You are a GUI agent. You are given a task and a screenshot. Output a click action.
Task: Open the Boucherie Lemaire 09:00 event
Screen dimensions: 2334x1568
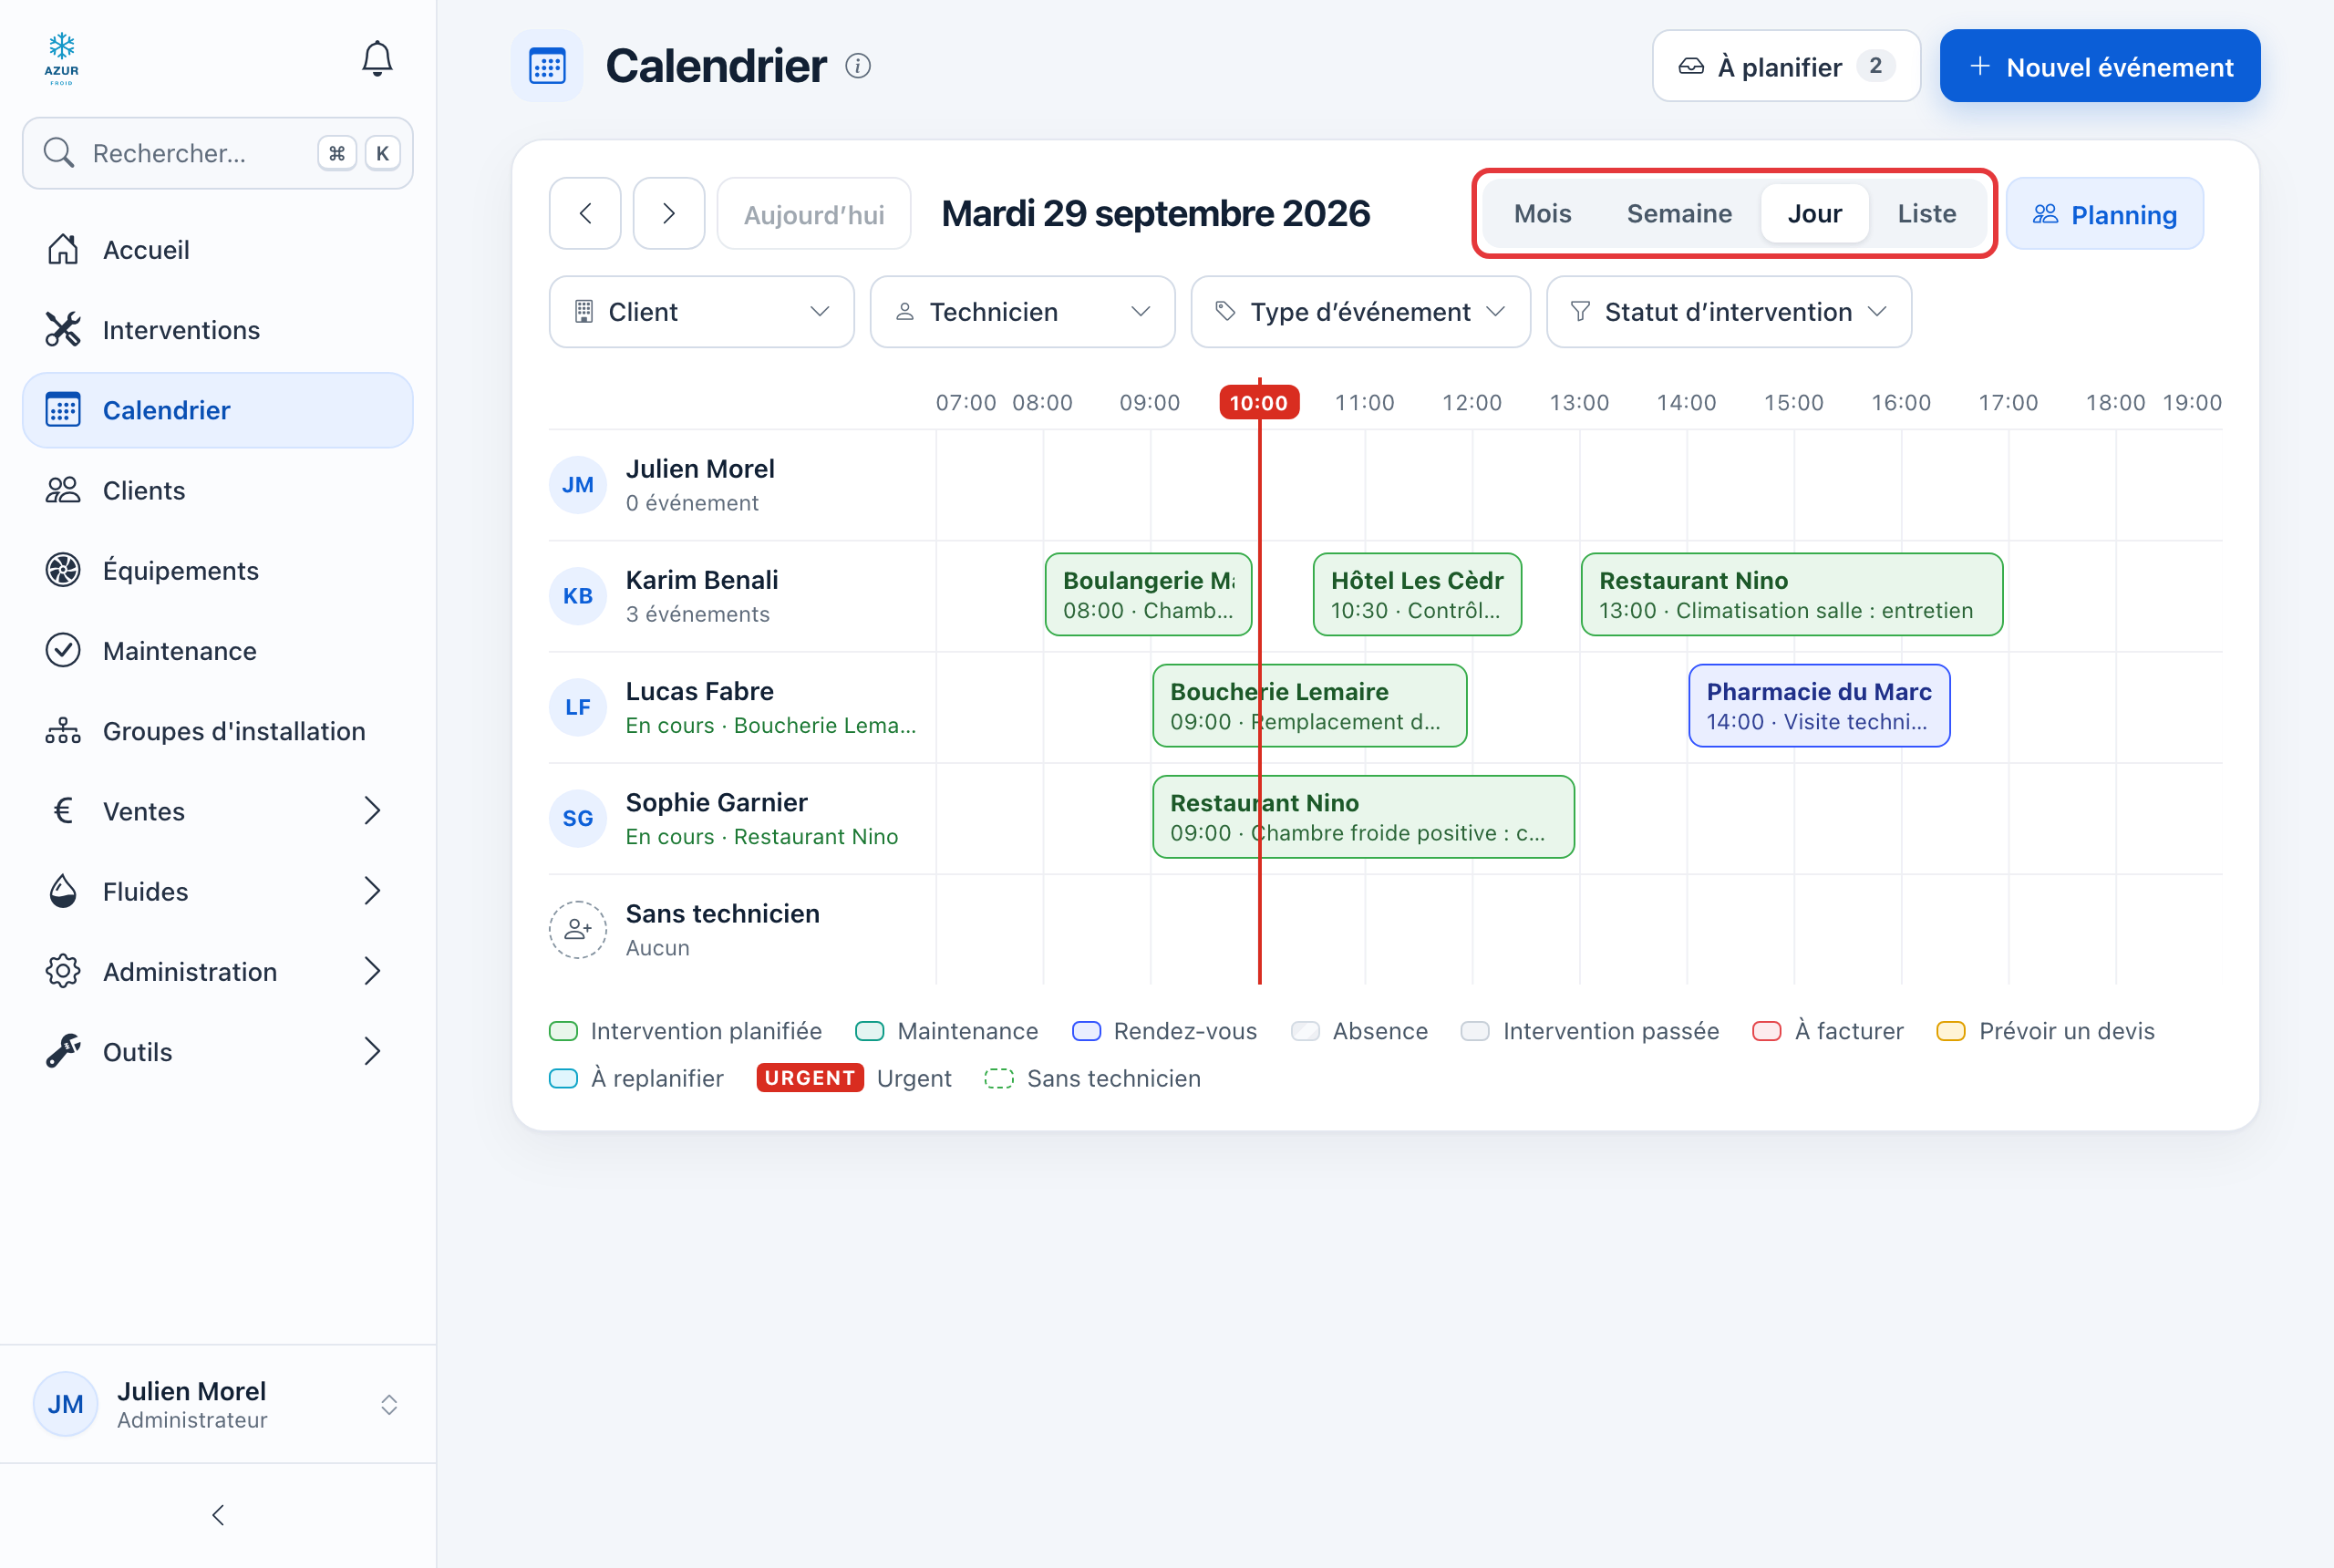1309,706
